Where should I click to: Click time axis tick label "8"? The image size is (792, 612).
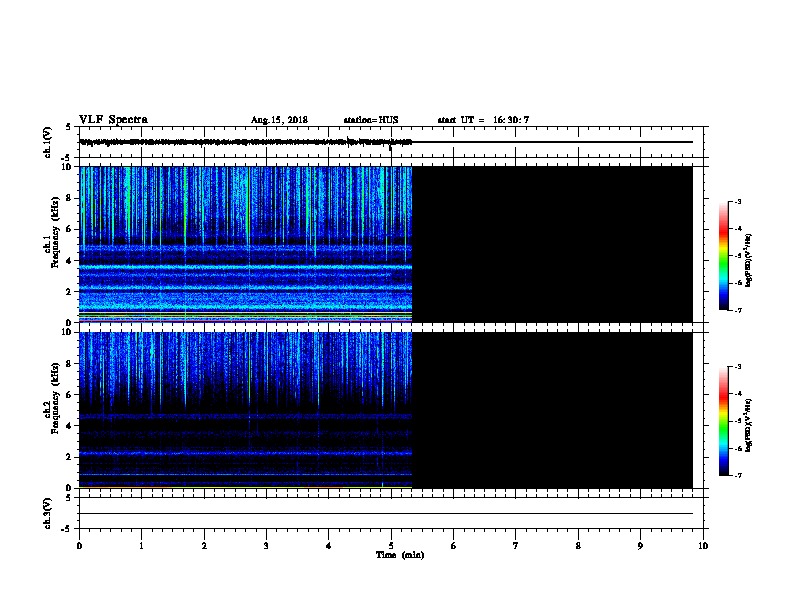coord(578,545)
